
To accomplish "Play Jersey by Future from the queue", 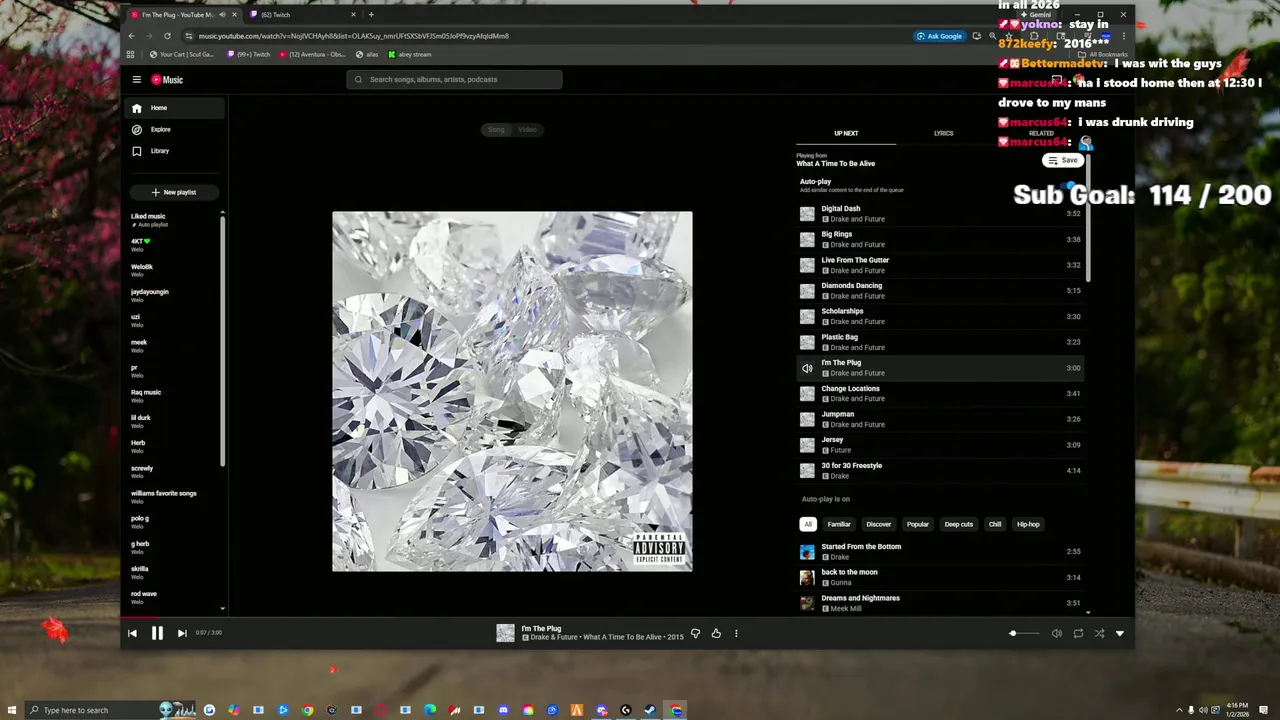I will click(940, 445).
